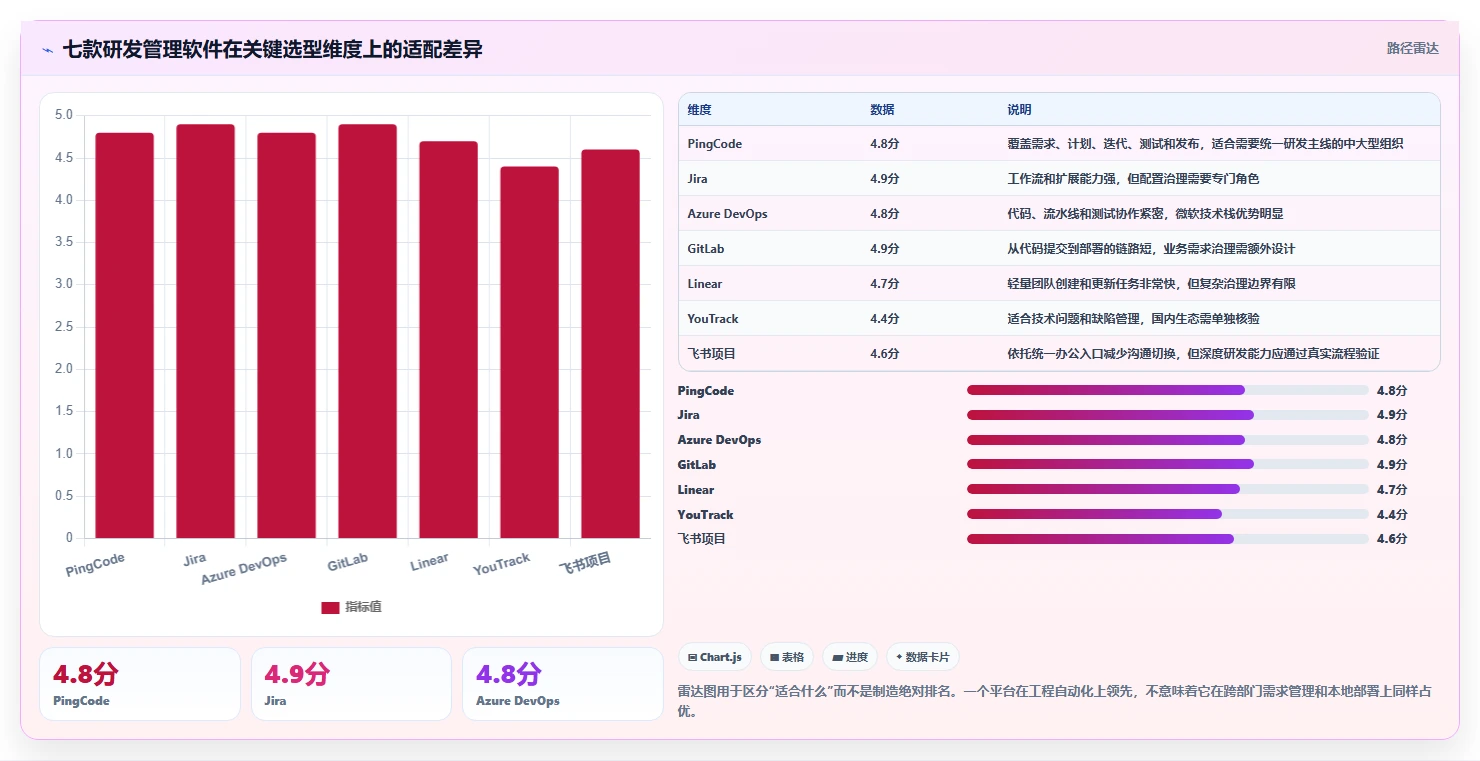Open the Azure DevOps 4.8分 score card
The image size is (1480, 761).
click(563, 684)
